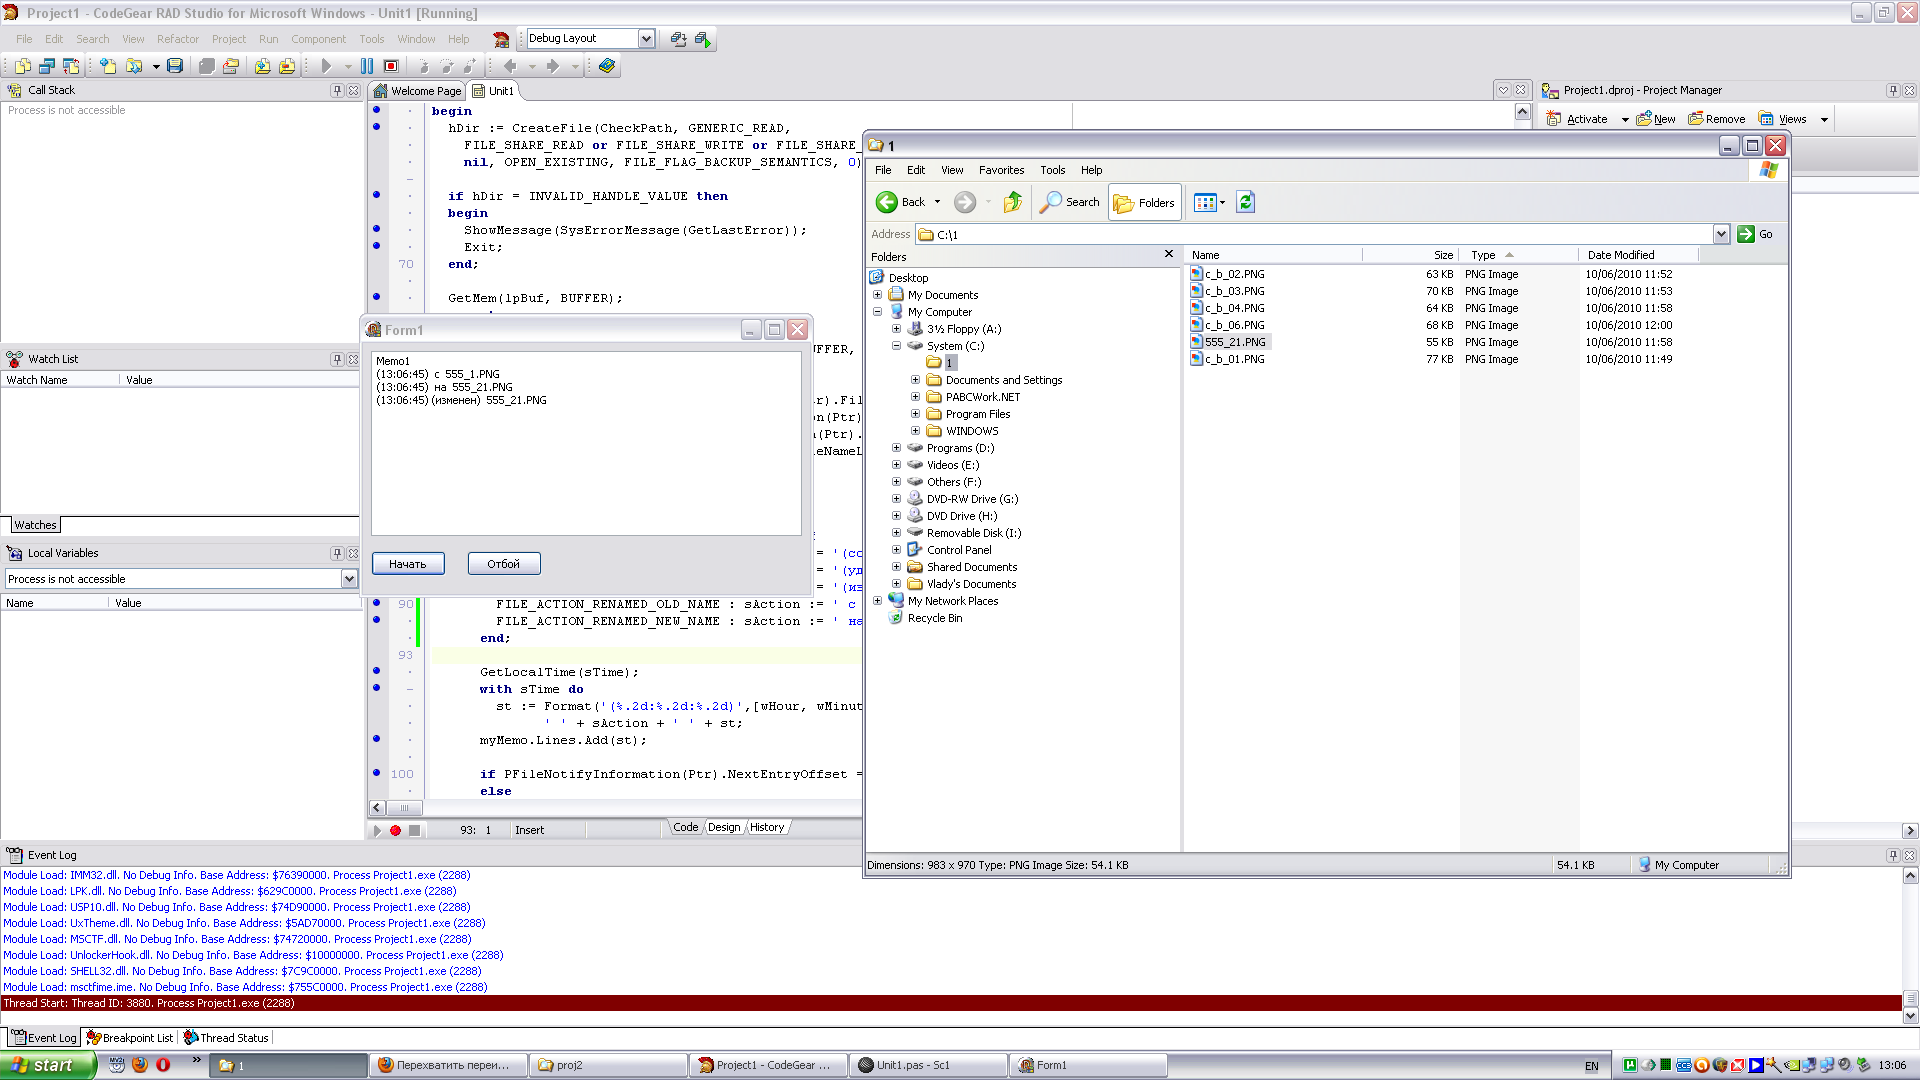Expand the Programs (D:) drive node
Image resolution: width=1920 pixels, height=1080 pixels.
click(x=896, y=448)
